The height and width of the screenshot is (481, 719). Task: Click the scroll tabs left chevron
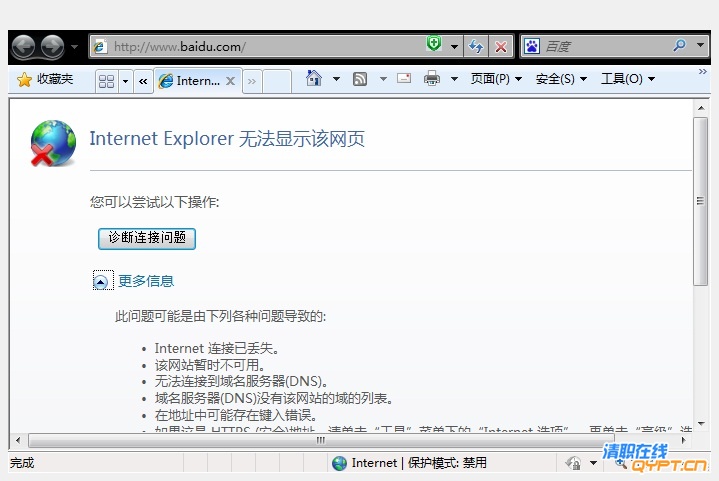pos(143,82)
